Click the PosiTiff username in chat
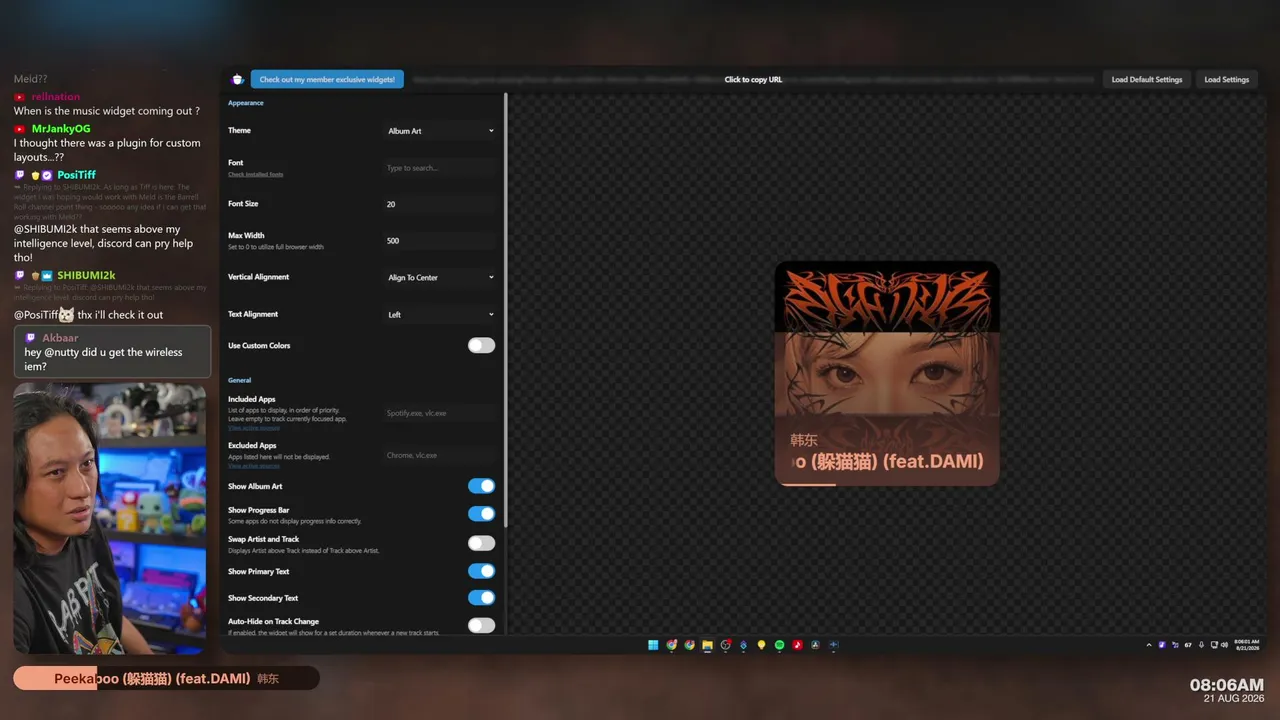Viewport: 1280px width, 720px height. click(77, 175)
